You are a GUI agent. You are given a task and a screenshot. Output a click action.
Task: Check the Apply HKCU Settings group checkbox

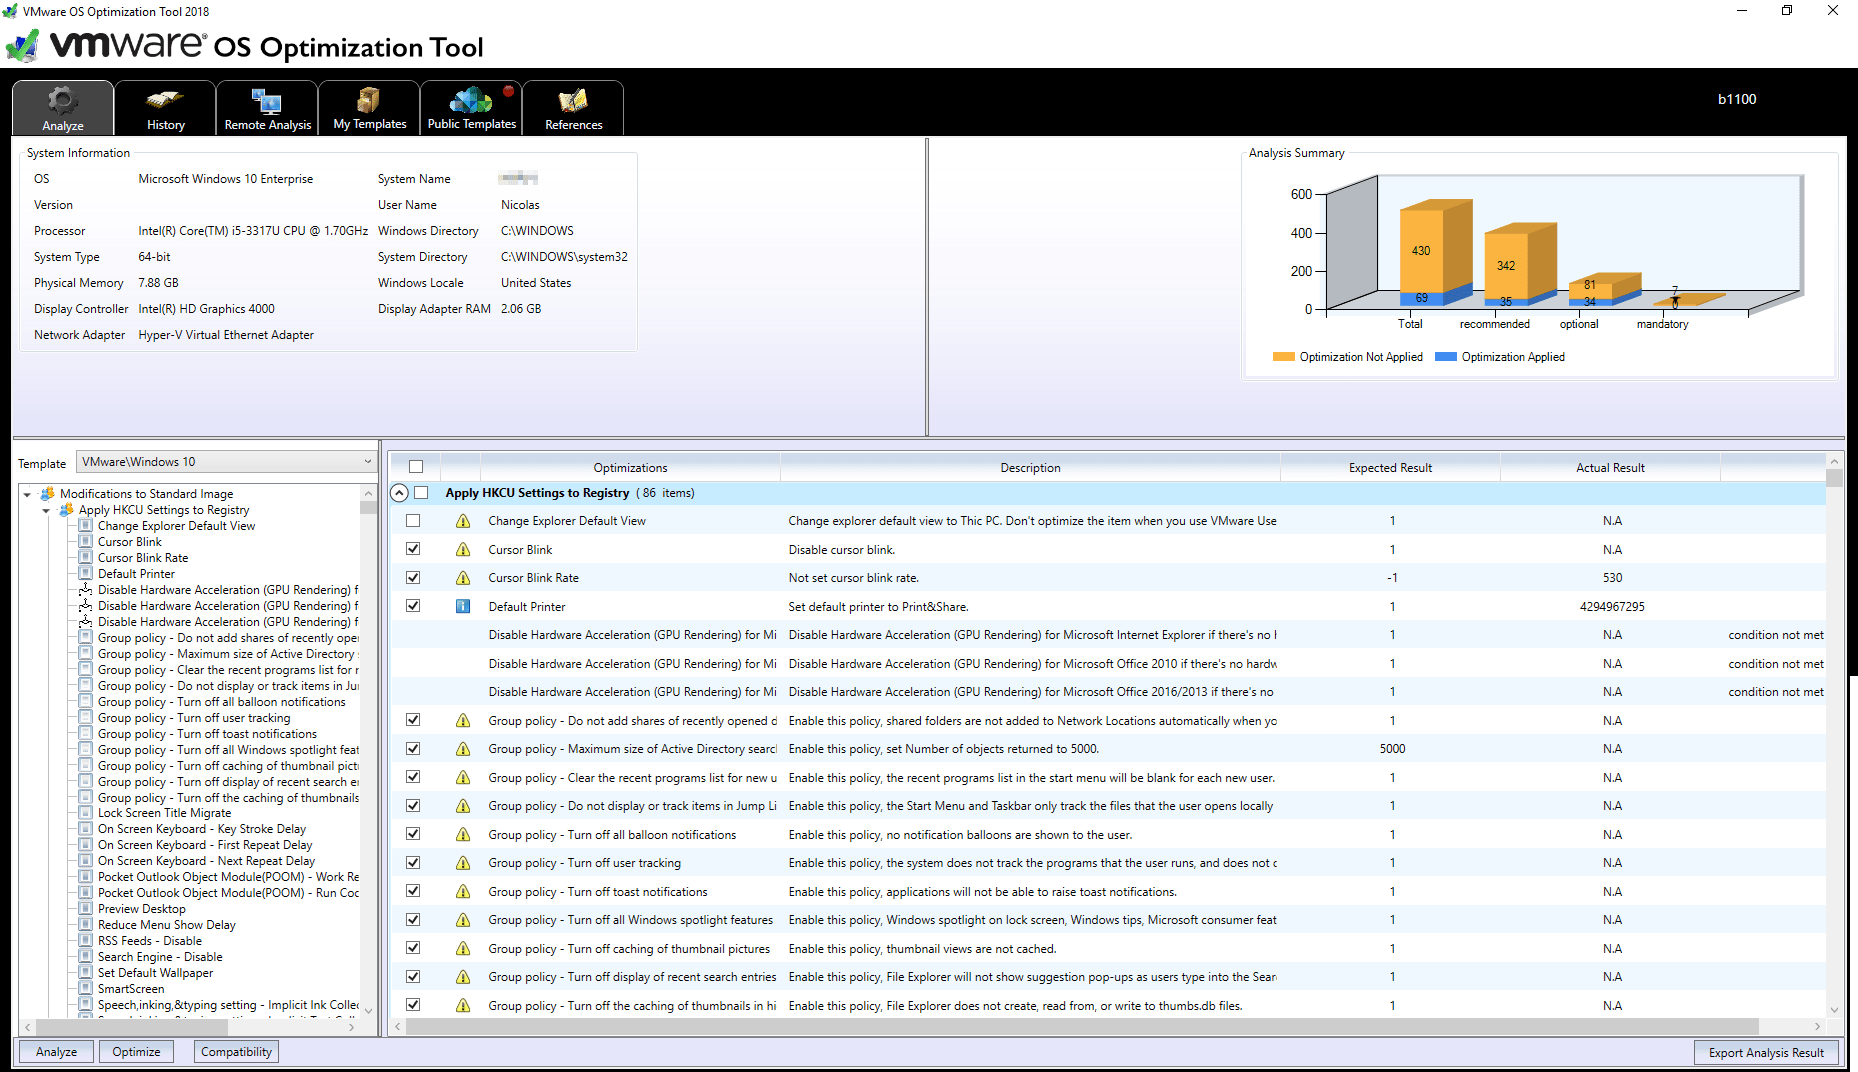tap(421, 493)
